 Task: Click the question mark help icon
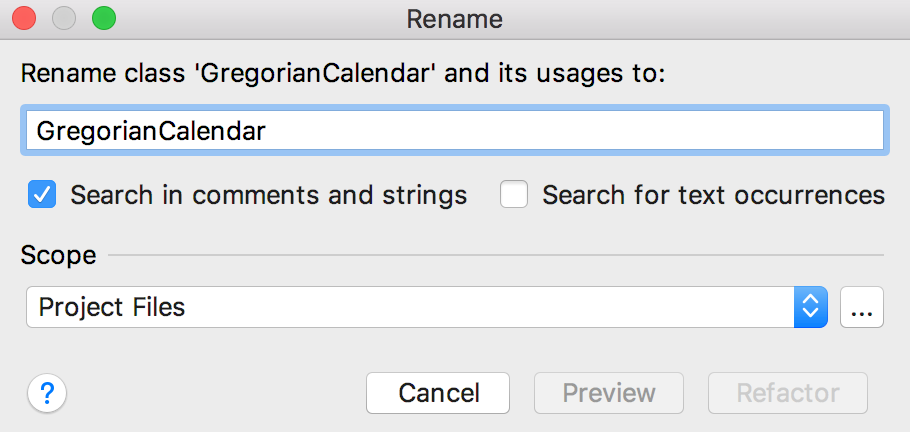pos(47,393)
